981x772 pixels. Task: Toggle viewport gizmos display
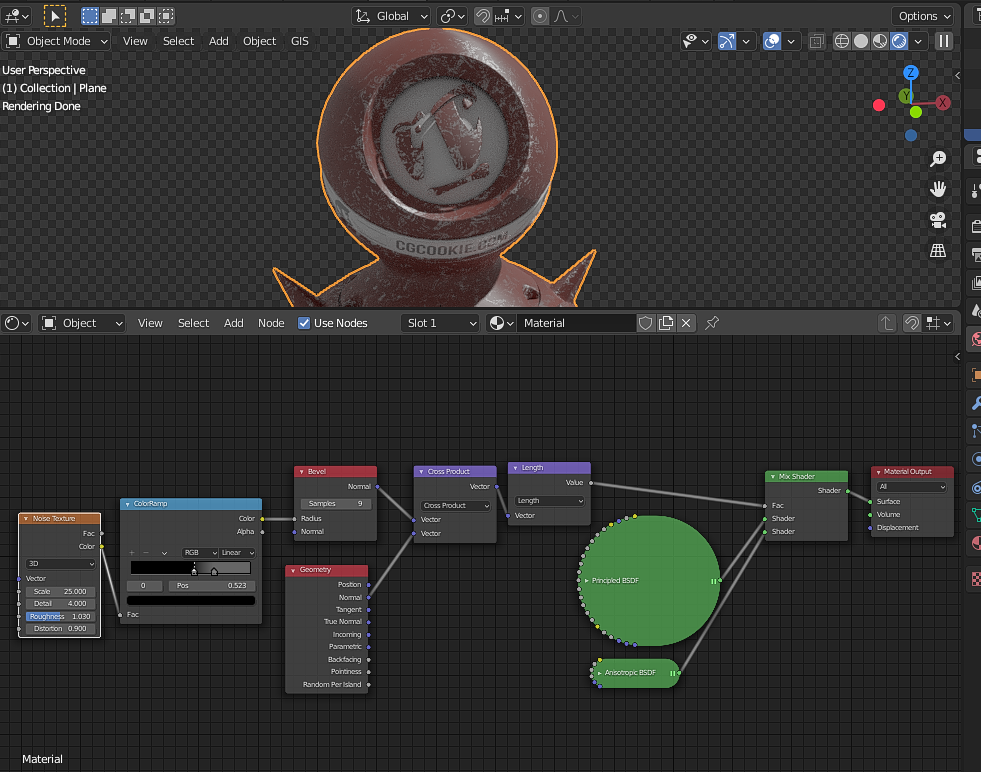coord(727,41)
